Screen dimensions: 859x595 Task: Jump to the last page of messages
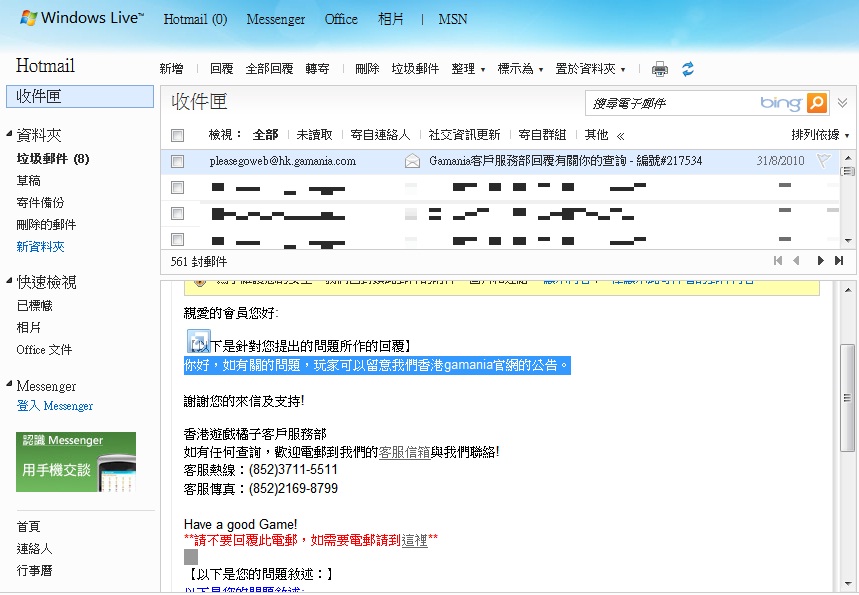(x=839, y=261)
